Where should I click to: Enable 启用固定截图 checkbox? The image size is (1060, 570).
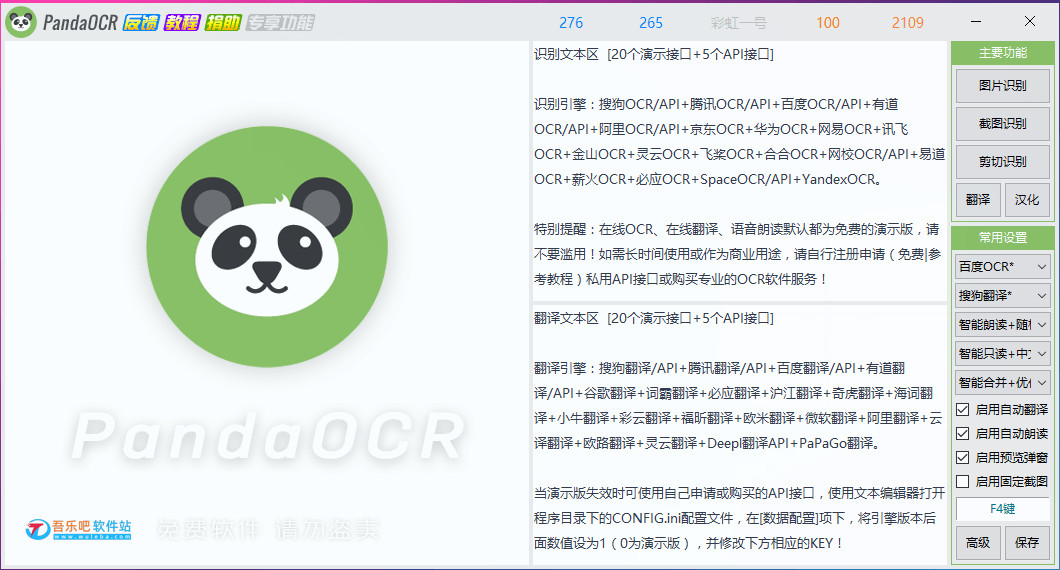963,481
